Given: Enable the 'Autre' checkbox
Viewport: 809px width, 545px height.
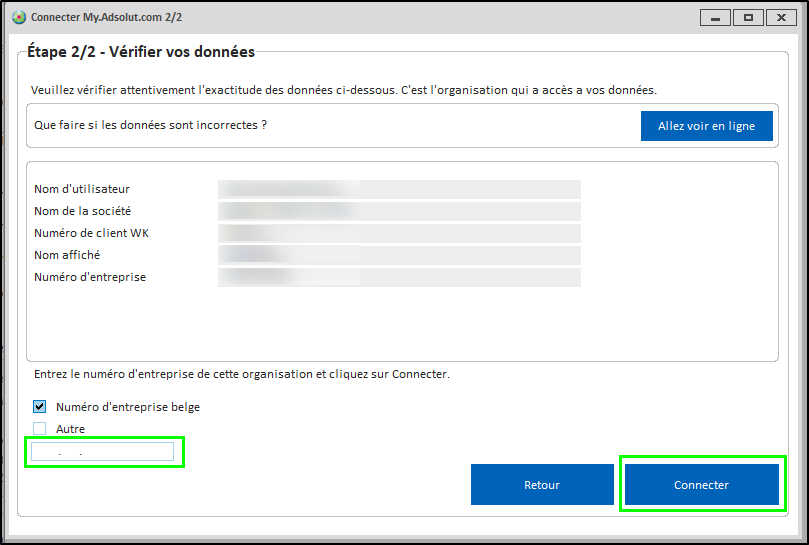Looking at the screenshot, I should 40,429.
